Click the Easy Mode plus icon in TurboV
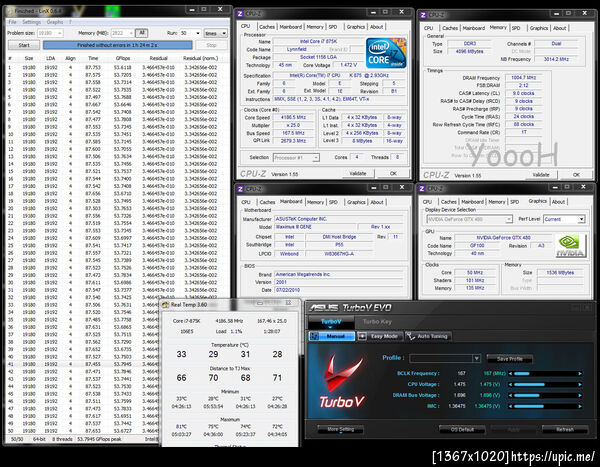Viewport: 600px width, 467px height. [362, 336]
